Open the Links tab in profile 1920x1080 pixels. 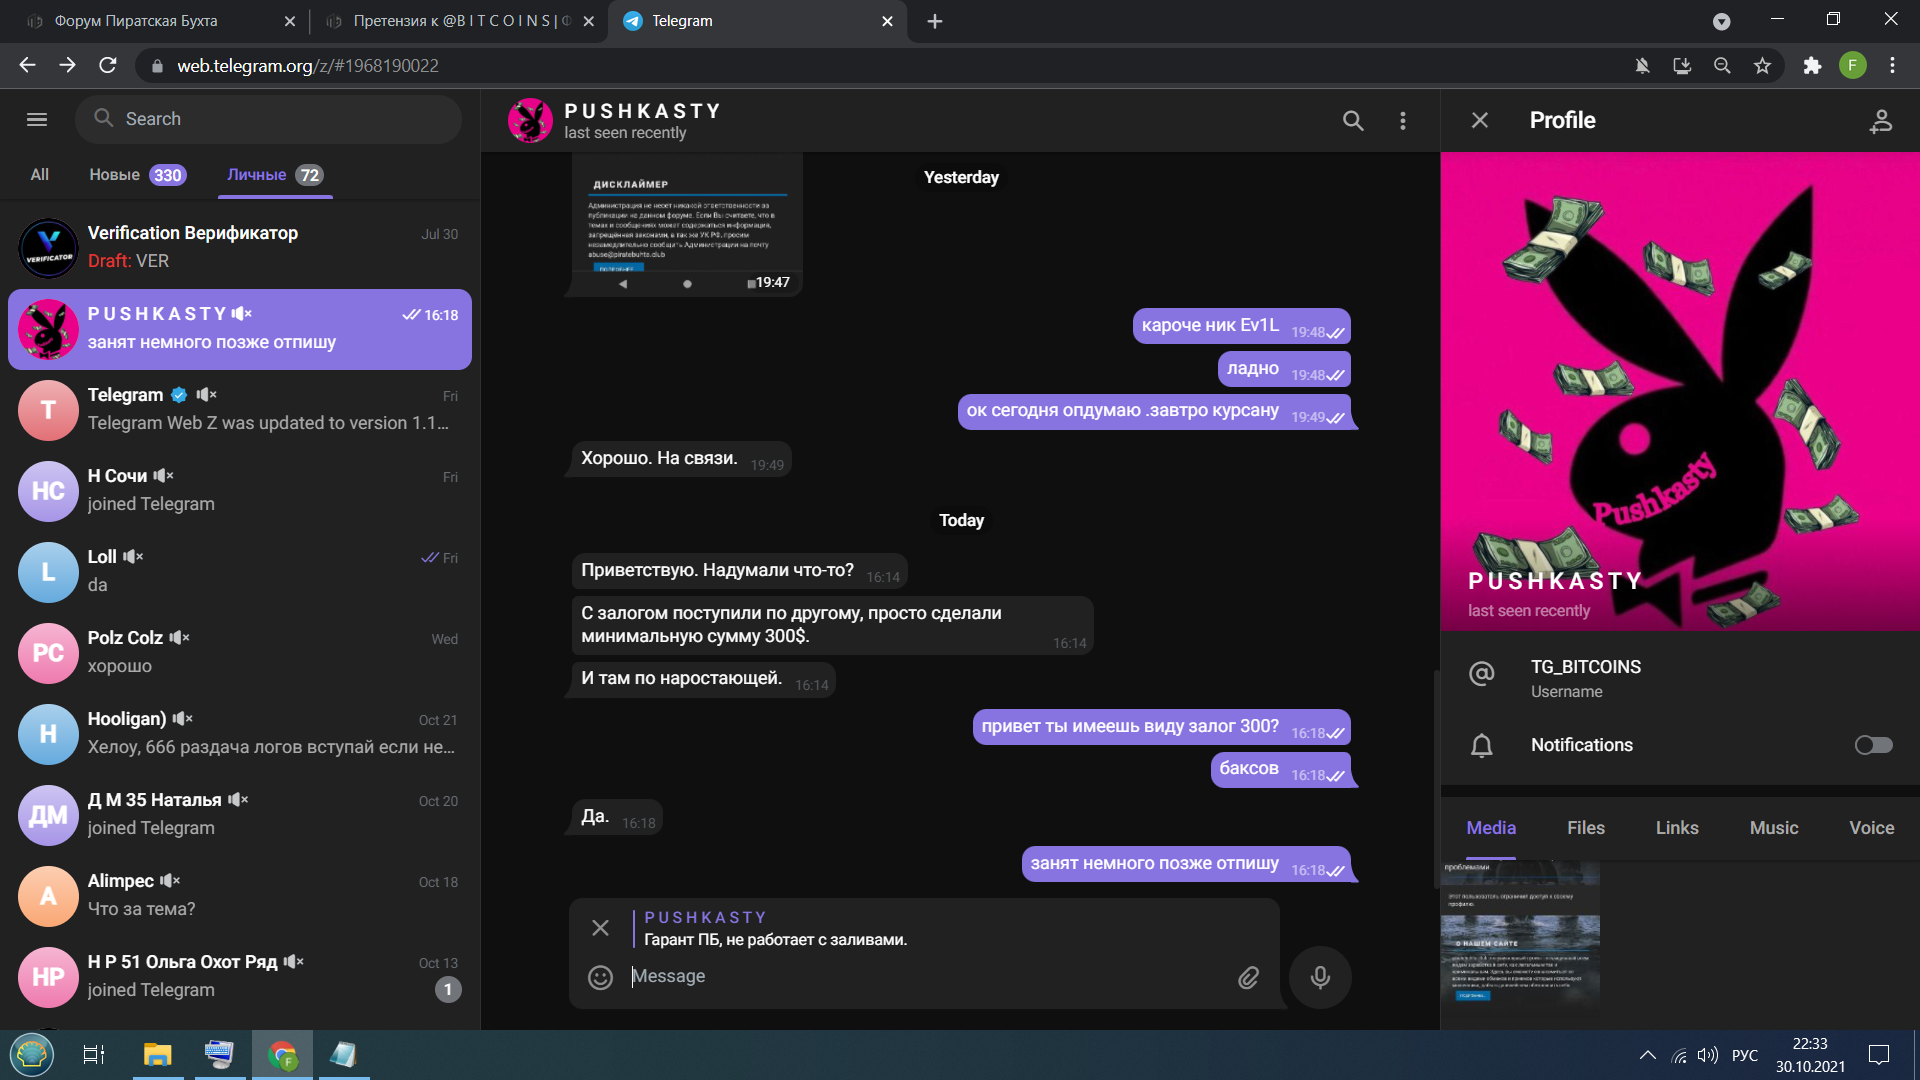[1677, 828]
